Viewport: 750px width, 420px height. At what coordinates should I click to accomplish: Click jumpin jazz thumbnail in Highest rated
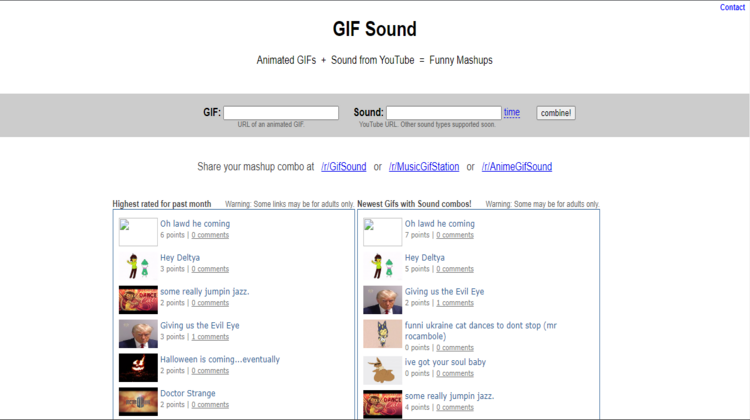tap(138, 300)
